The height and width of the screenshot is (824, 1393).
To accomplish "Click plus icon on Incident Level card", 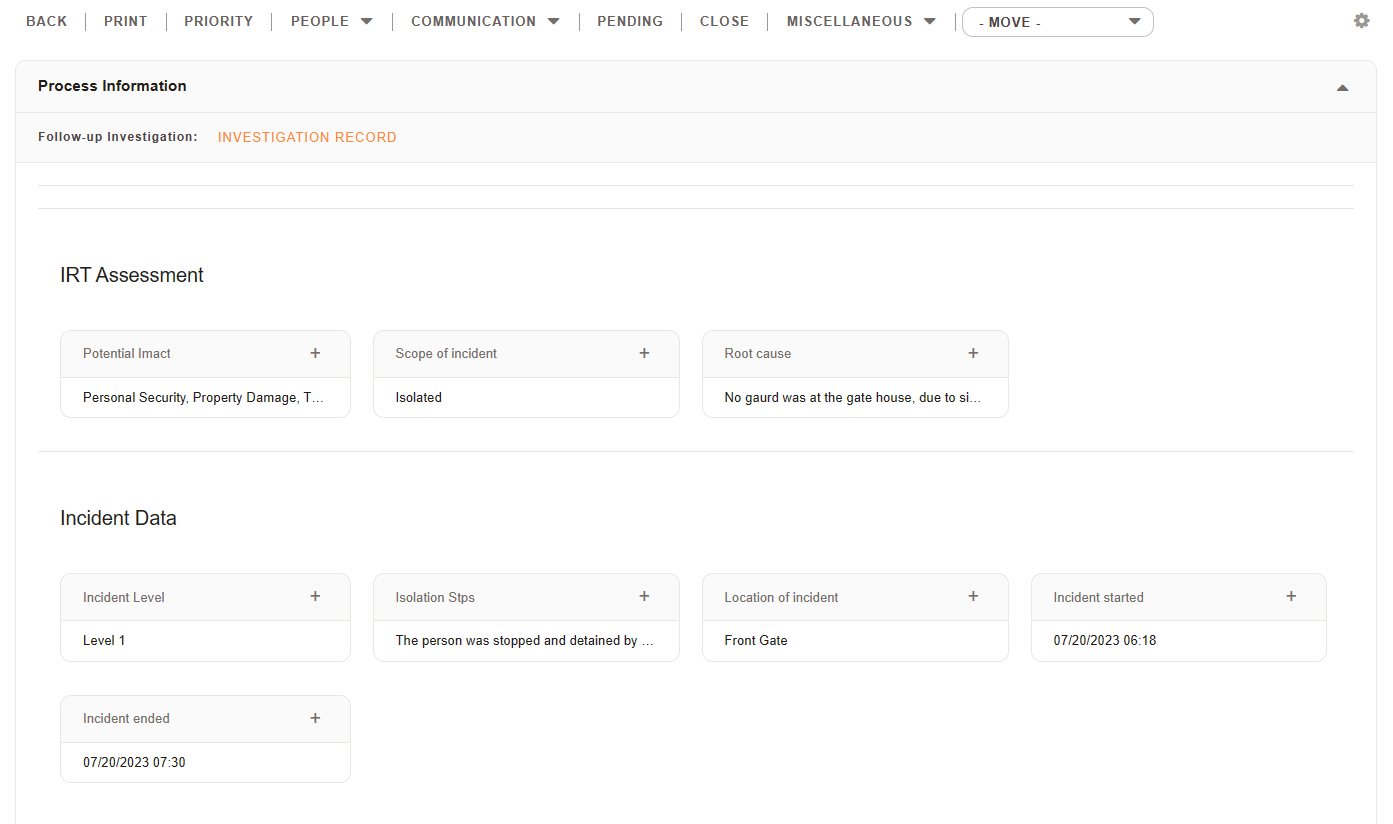I will tap(315, 596).
